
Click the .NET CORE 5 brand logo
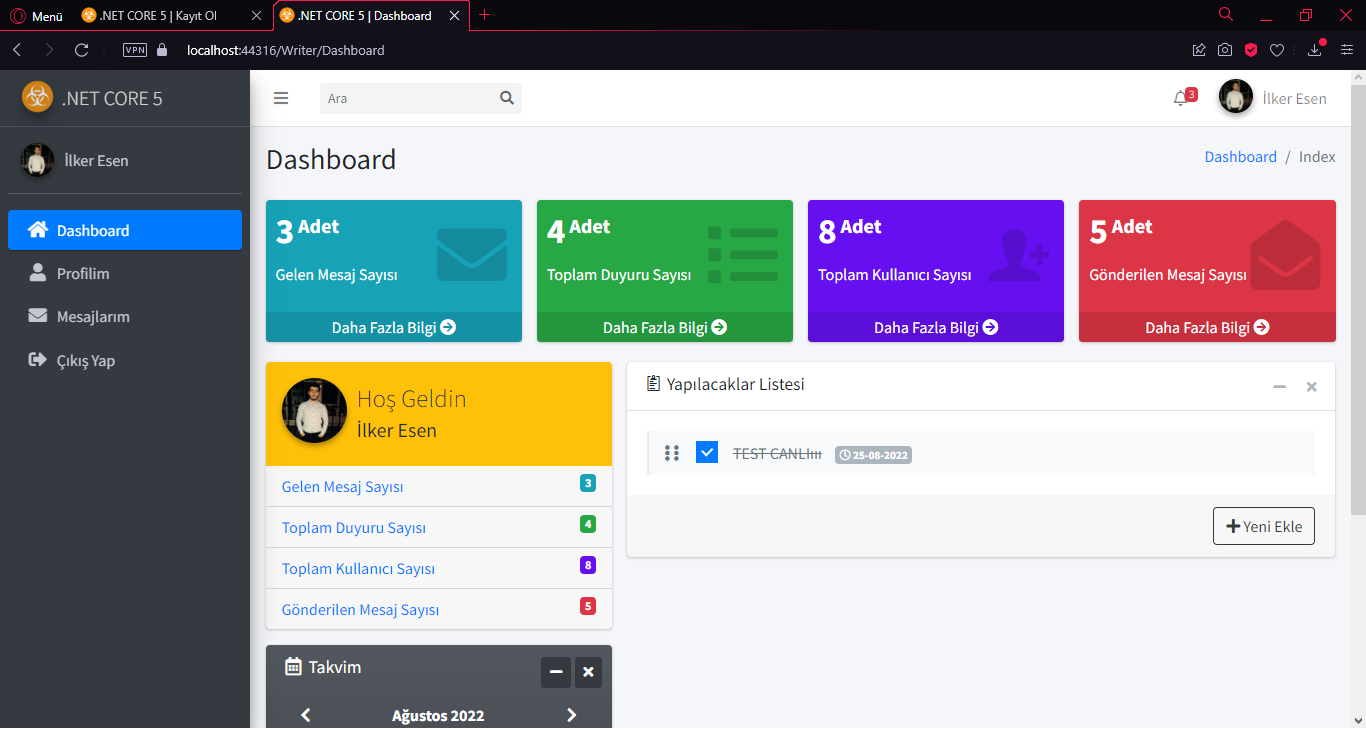pos(37,97)
